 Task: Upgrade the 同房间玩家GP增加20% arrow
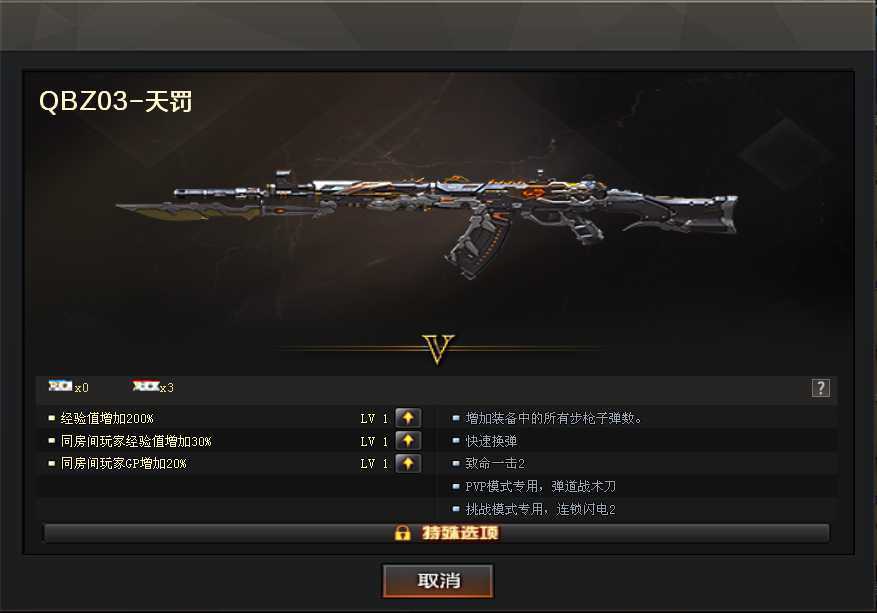pyautogui.click(x=408, y=463)
